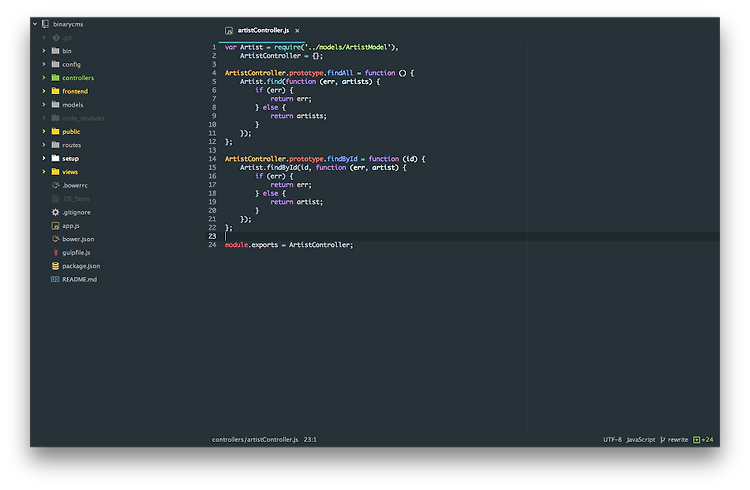Expand the frontend folder chevron
Viewport: 750px width, 490px height.
[x=44, y=91]
